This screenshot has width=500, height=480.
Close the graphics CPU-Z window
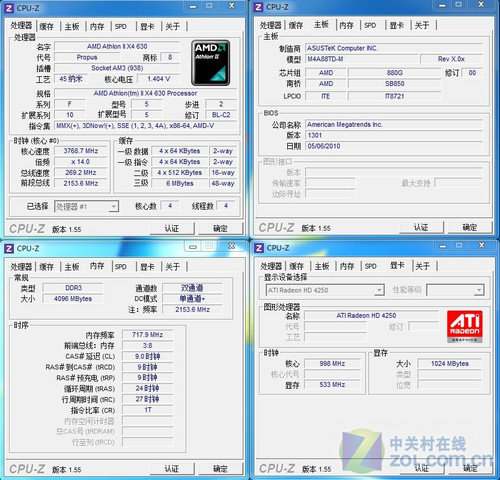point(481,245)
